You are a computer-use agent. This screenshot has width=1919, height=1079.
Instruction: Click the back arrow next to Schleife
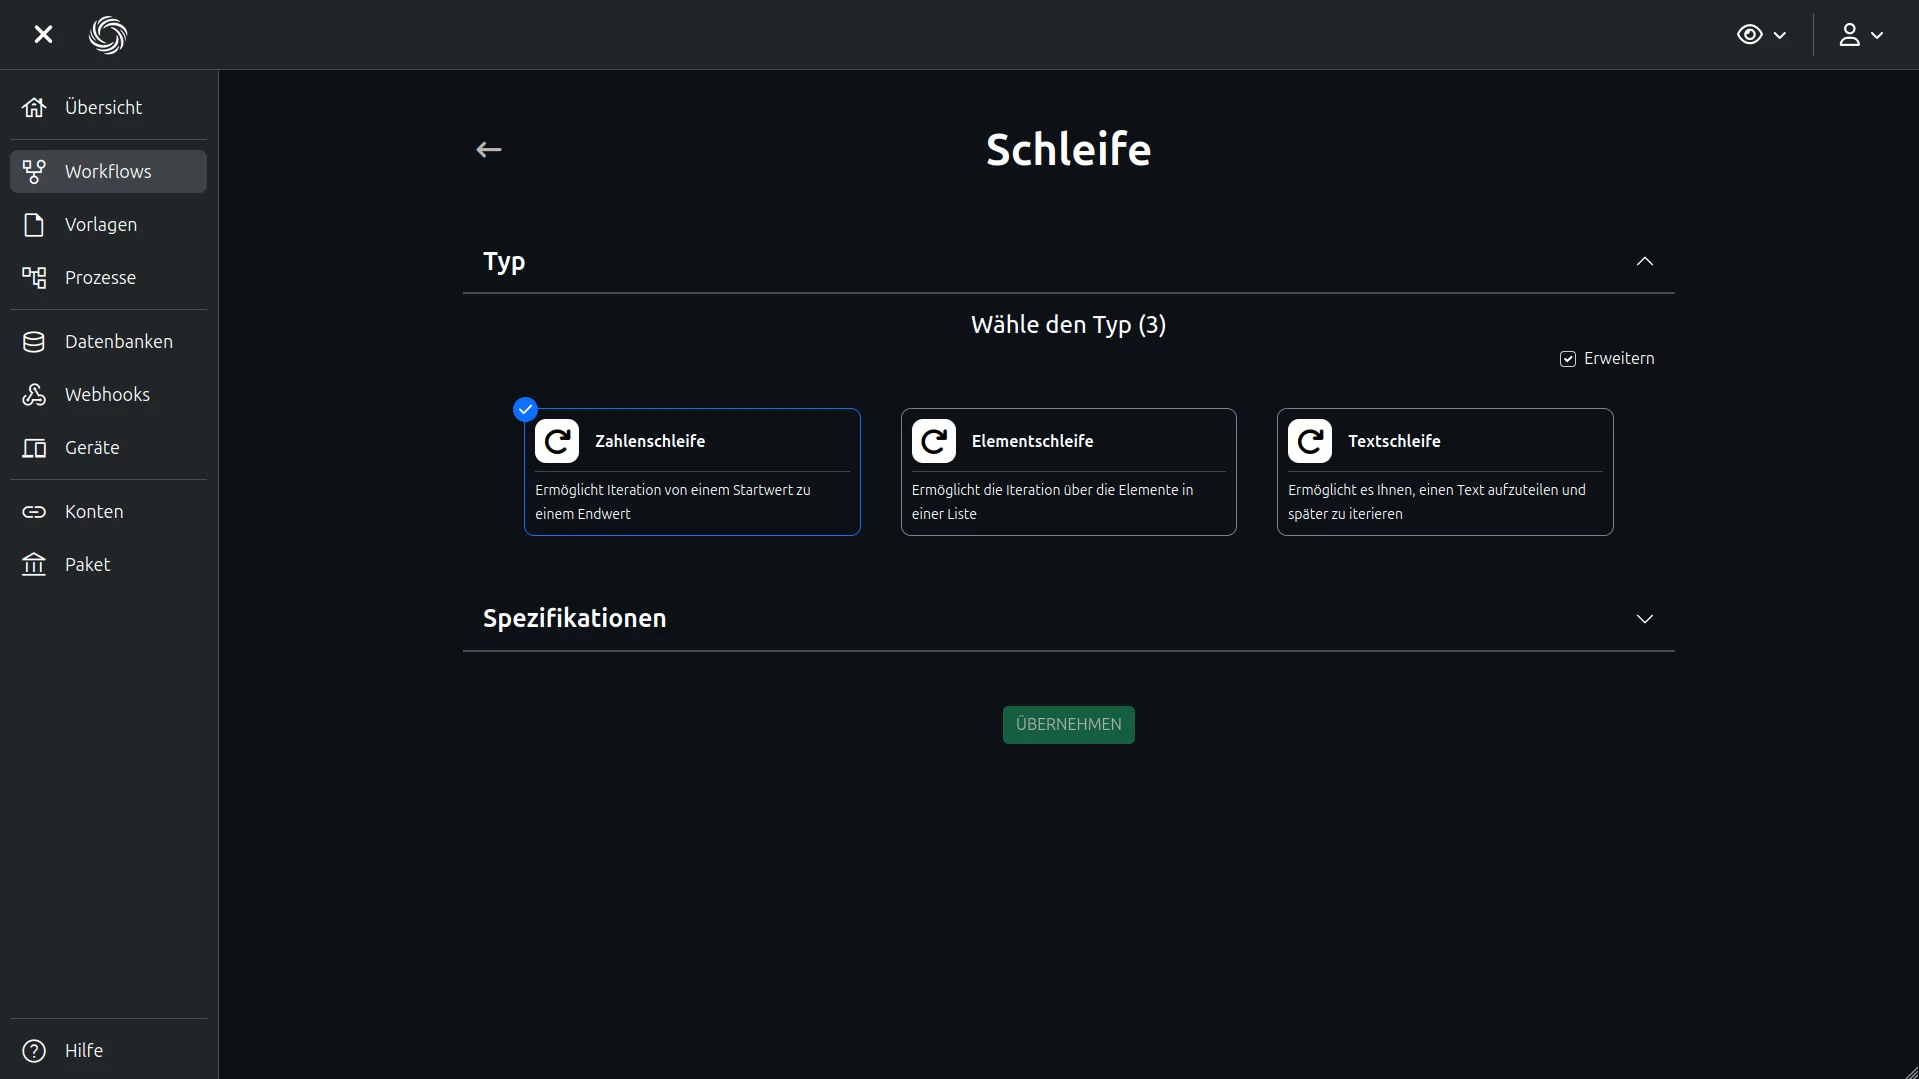pos(488,150)
